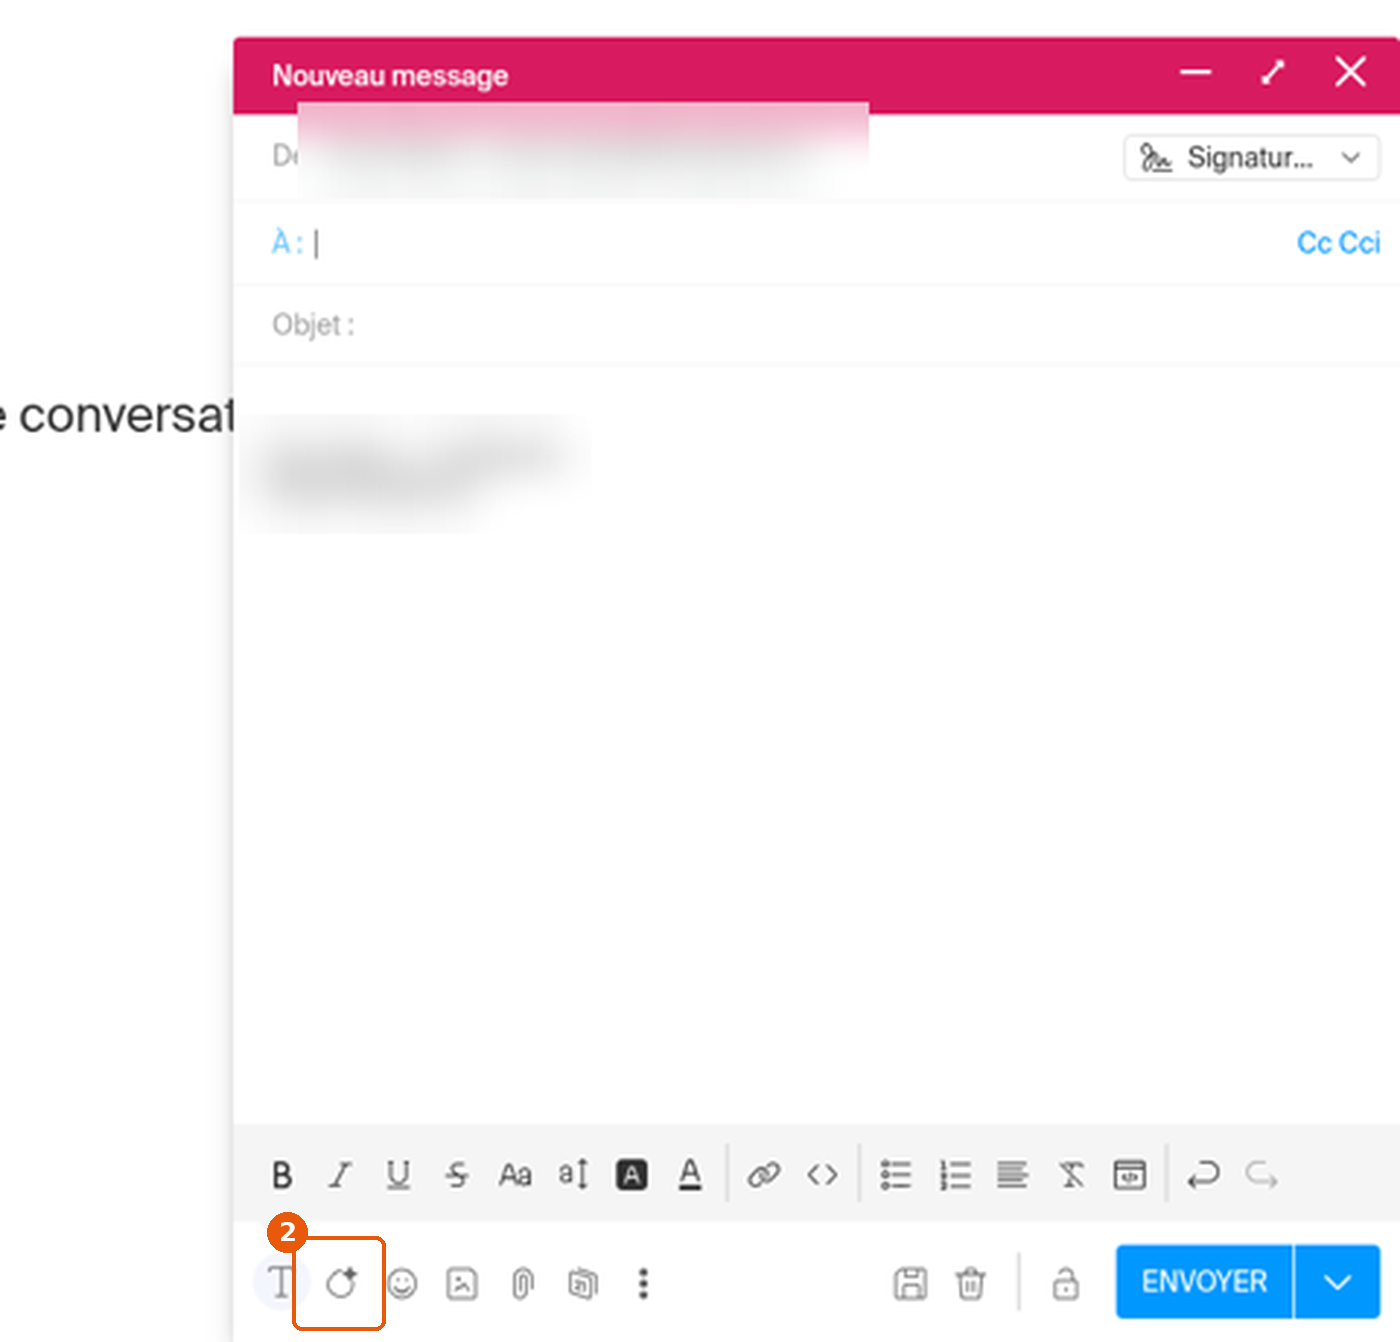Toggle the text formatting toolbar
This screenshot has height=1342, width=1400.
[281, 1283]
